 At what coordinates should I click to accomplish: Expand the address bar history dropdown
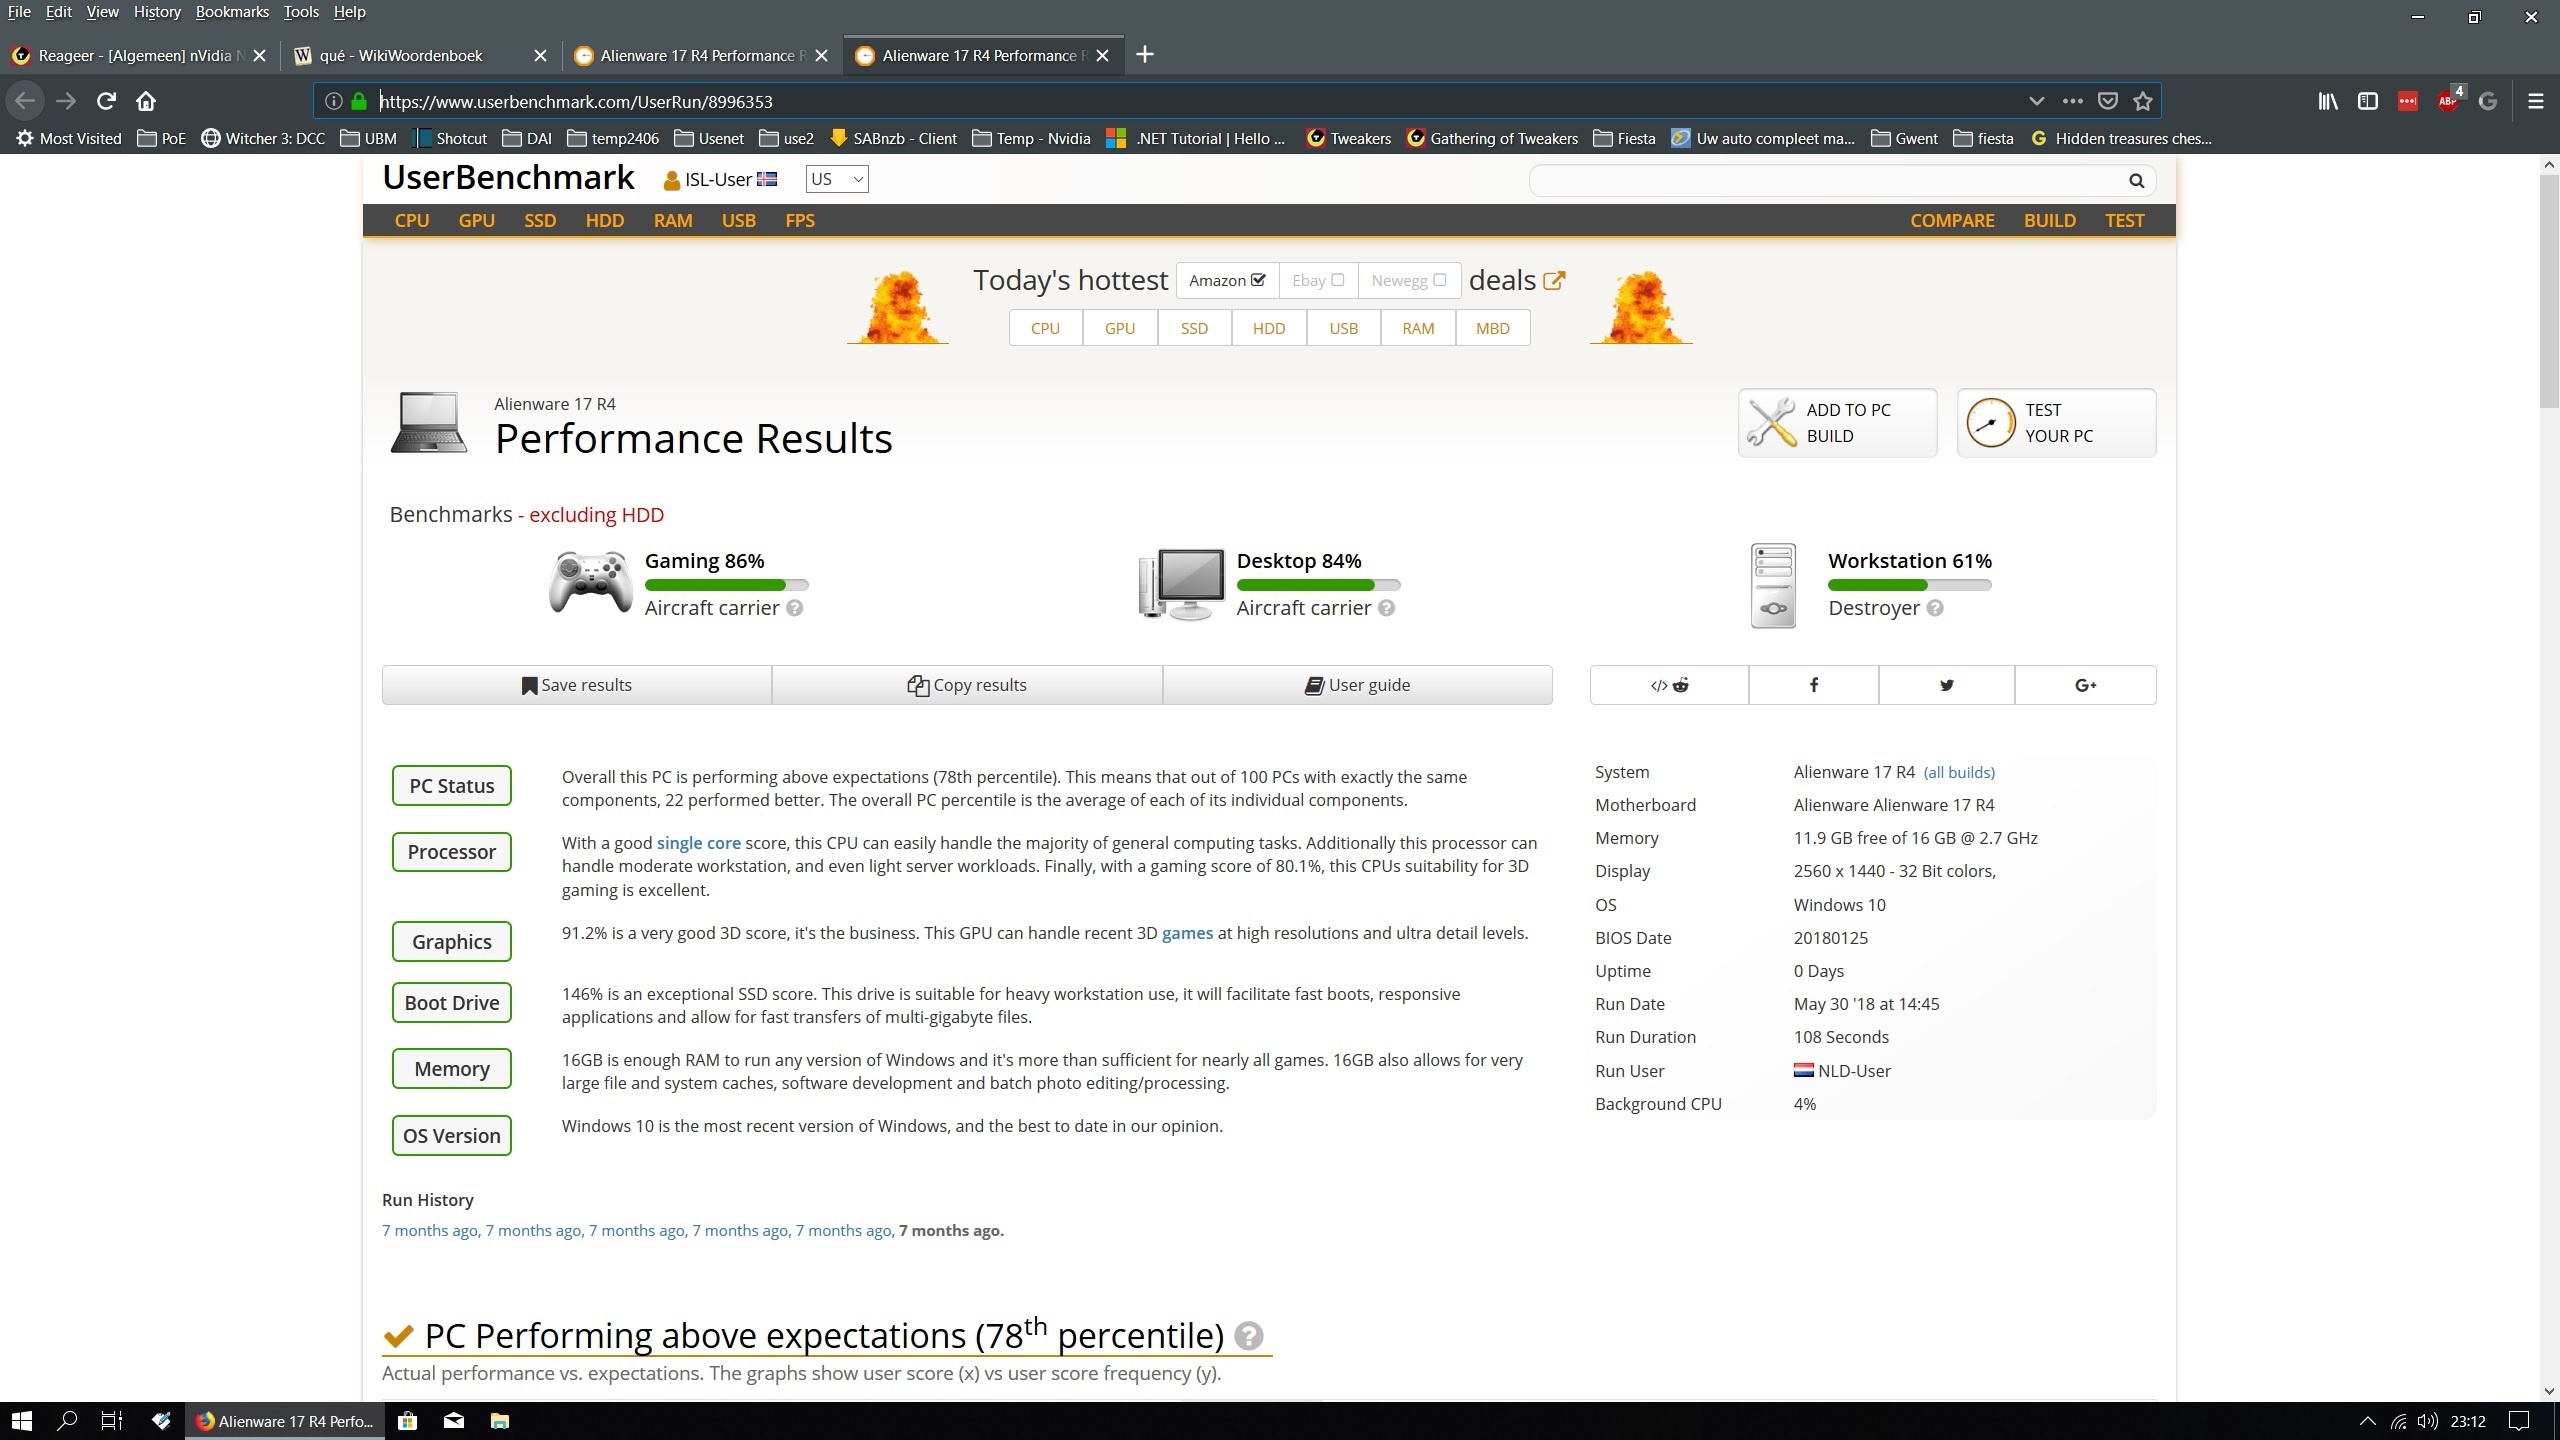tap(2036, 101)
